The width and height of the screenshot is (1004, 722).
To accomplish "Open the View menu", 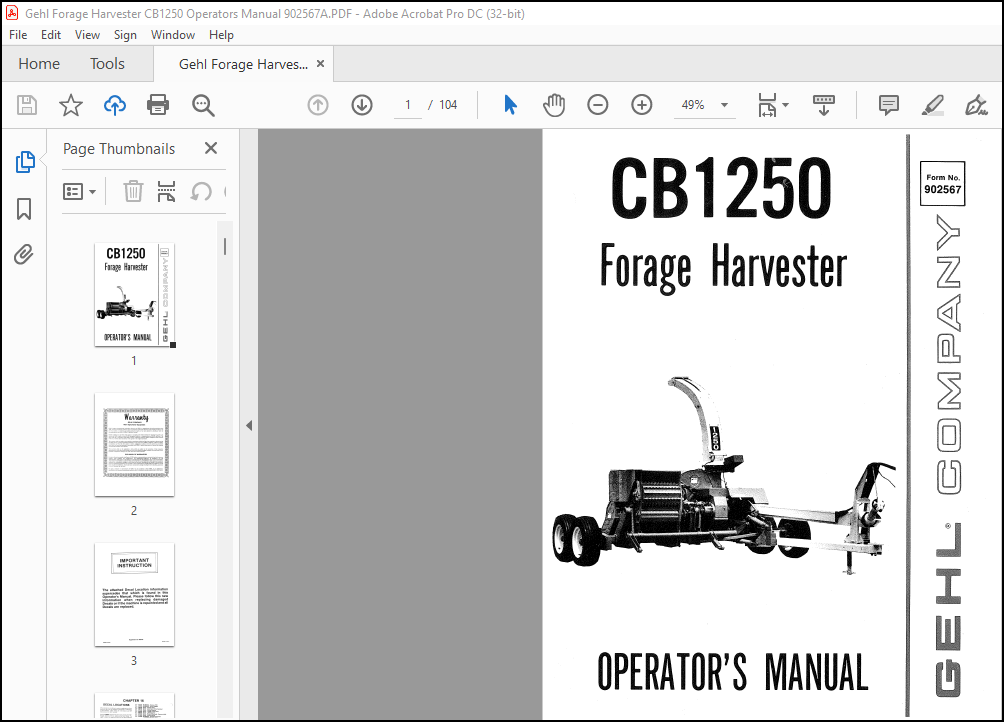I will [x=87, y=35].
